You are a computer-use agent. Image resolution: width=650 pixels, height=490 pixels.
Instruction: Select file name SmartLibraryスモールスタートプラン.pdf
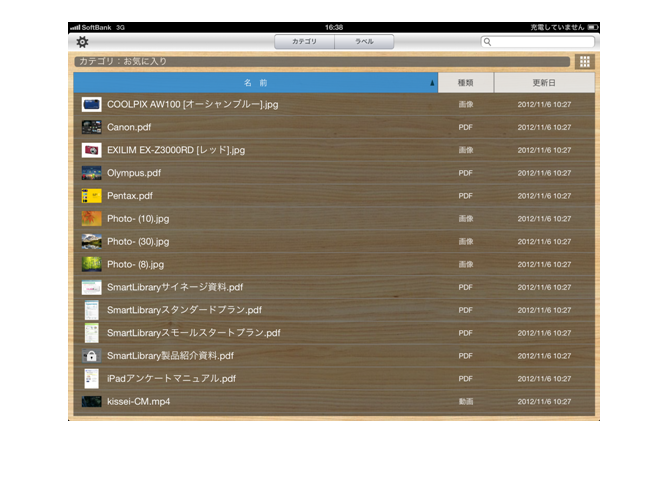point(194,333)
